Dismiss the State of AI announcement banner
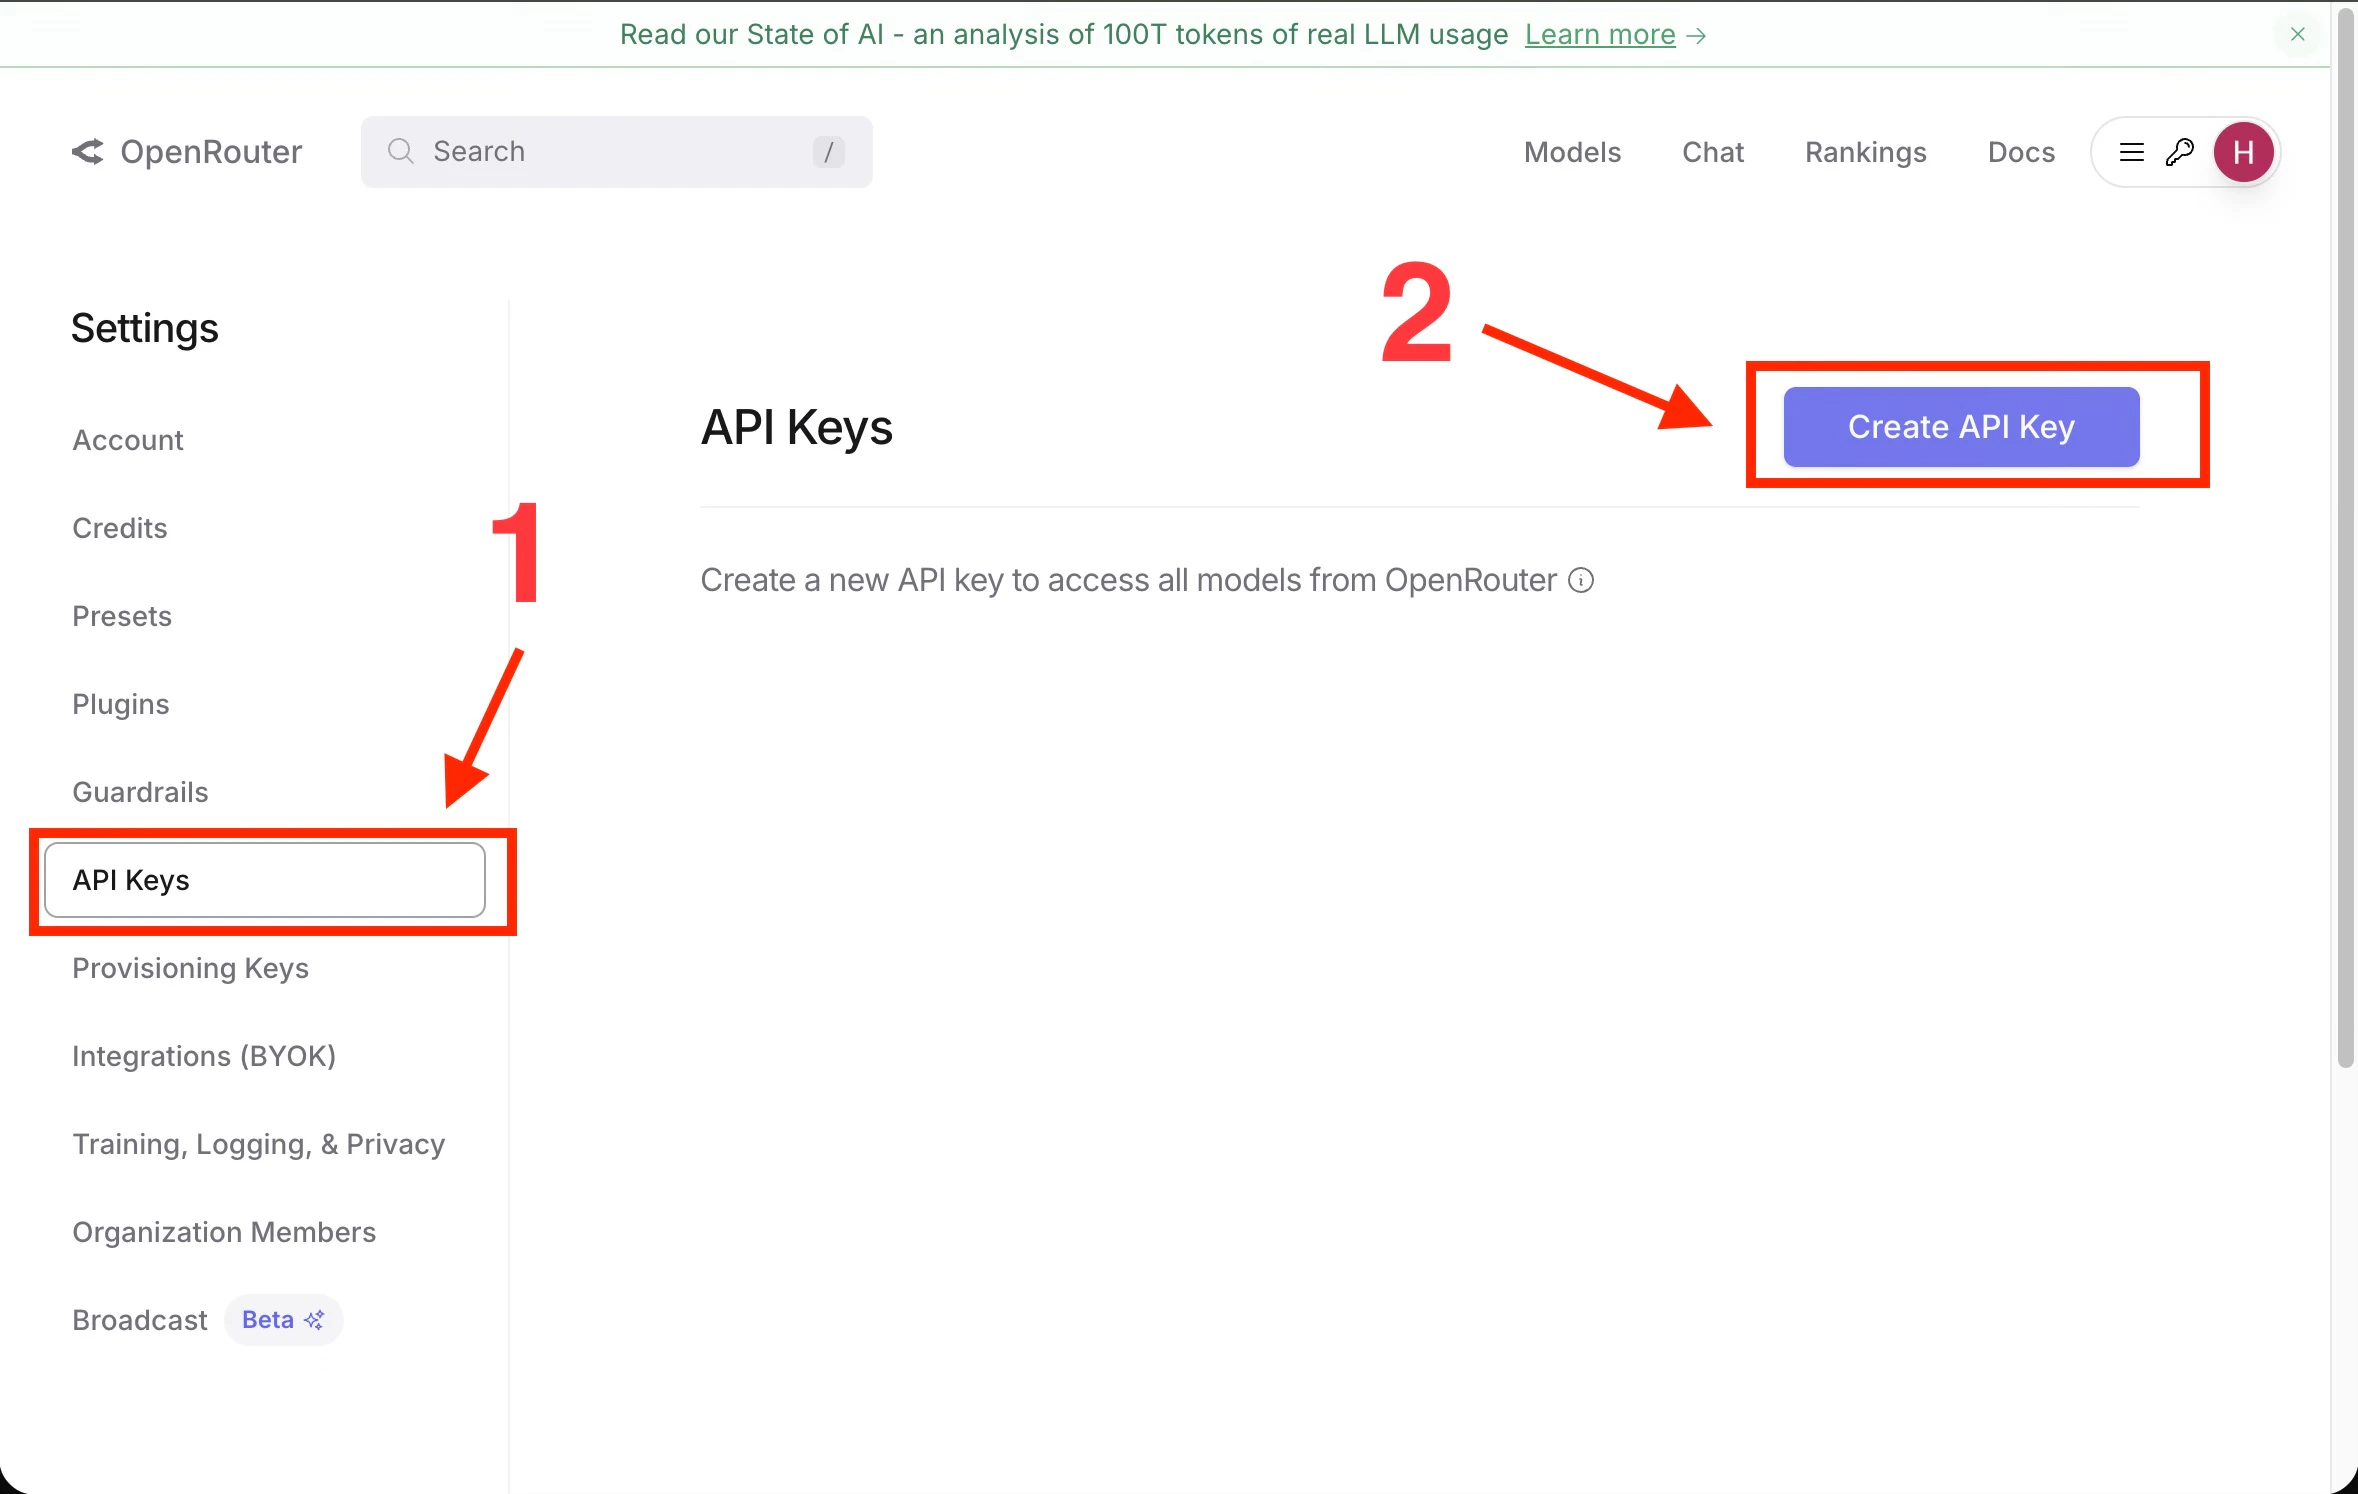The width and height of the screenshot is (2358, 1494). (x=2296, y=34)
